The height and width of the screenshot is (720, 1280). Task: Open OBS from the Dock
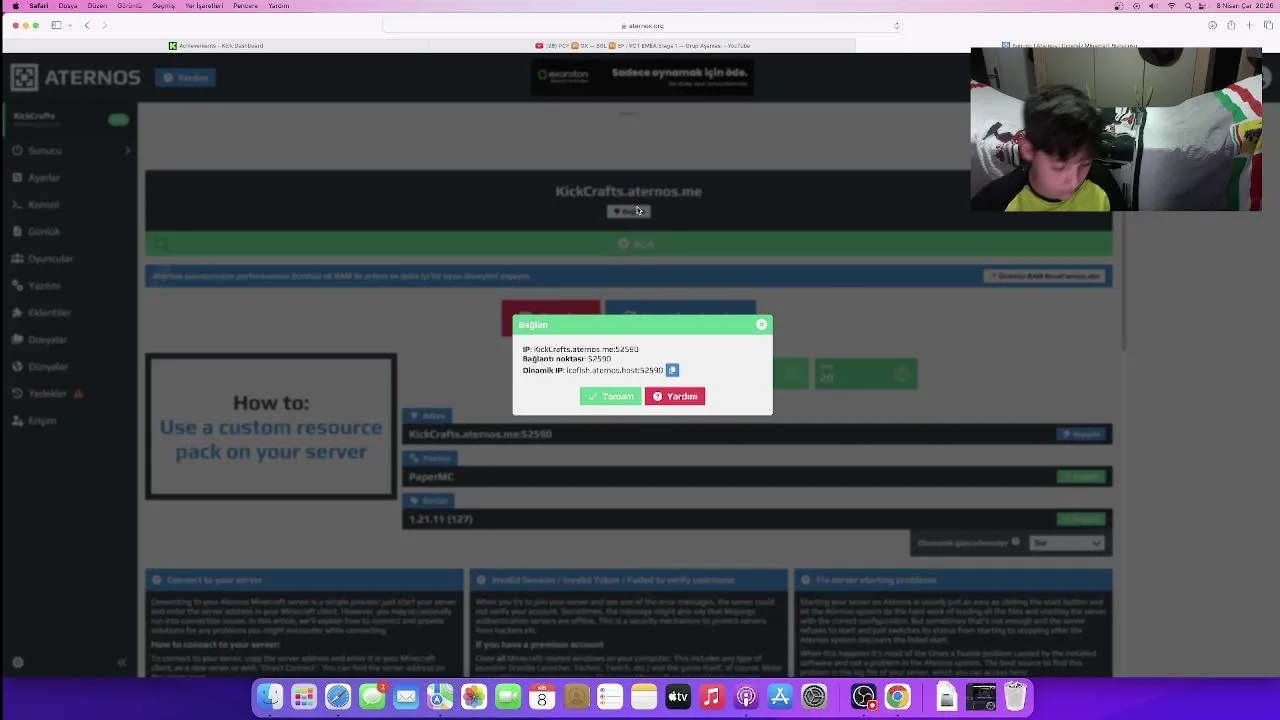click(x=864, y=696)
